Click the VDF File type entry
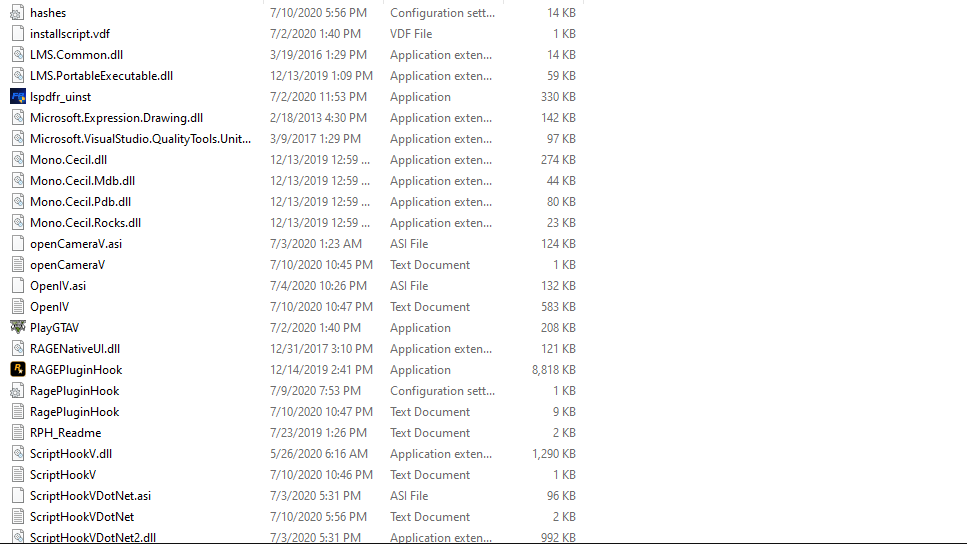Viewport: 967px width, 544px height. click(411, 33)
